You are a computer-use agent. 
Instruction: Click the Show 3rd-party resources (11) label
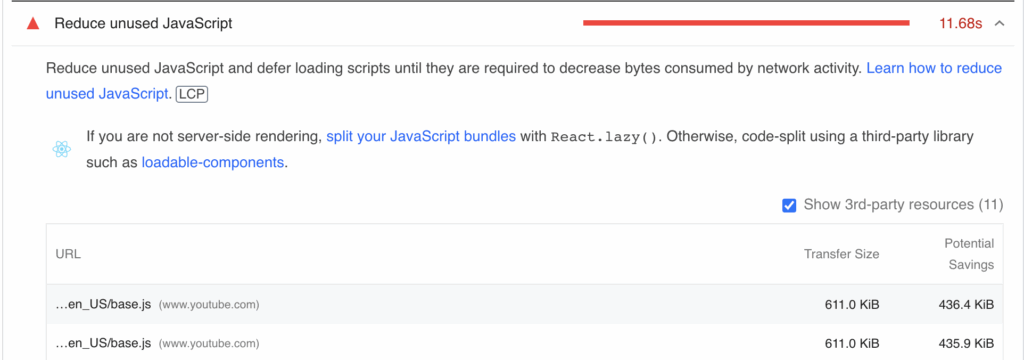[x=903, y=205]
